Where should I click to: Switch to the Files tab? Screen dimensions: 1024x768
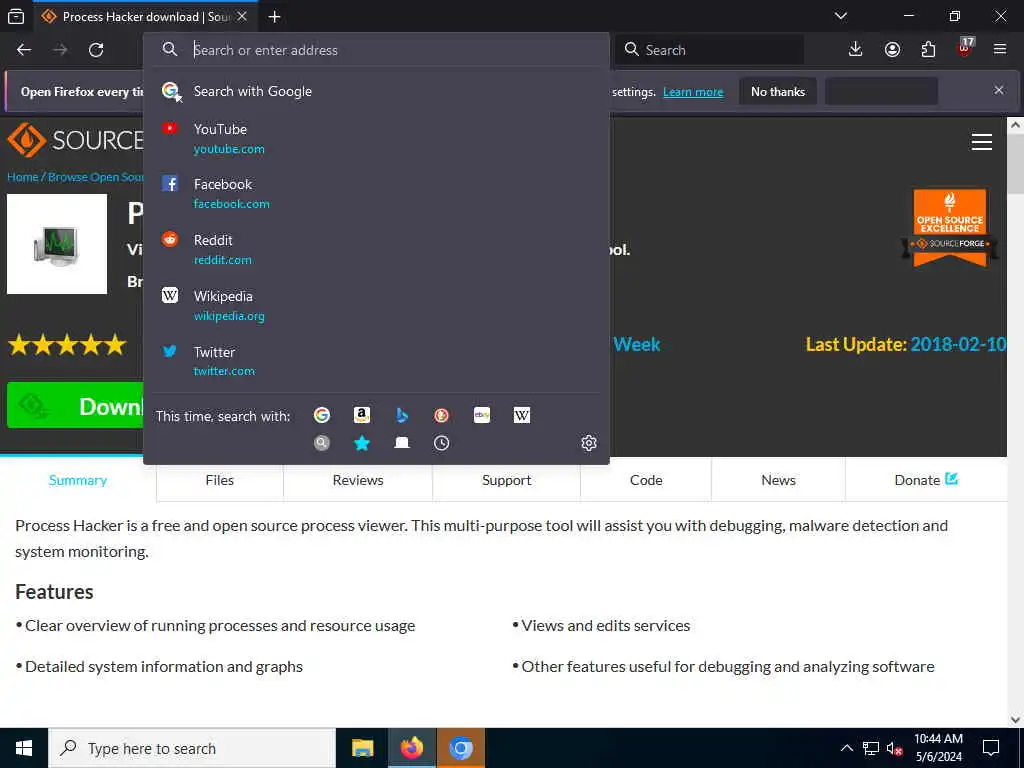point(219,480)
